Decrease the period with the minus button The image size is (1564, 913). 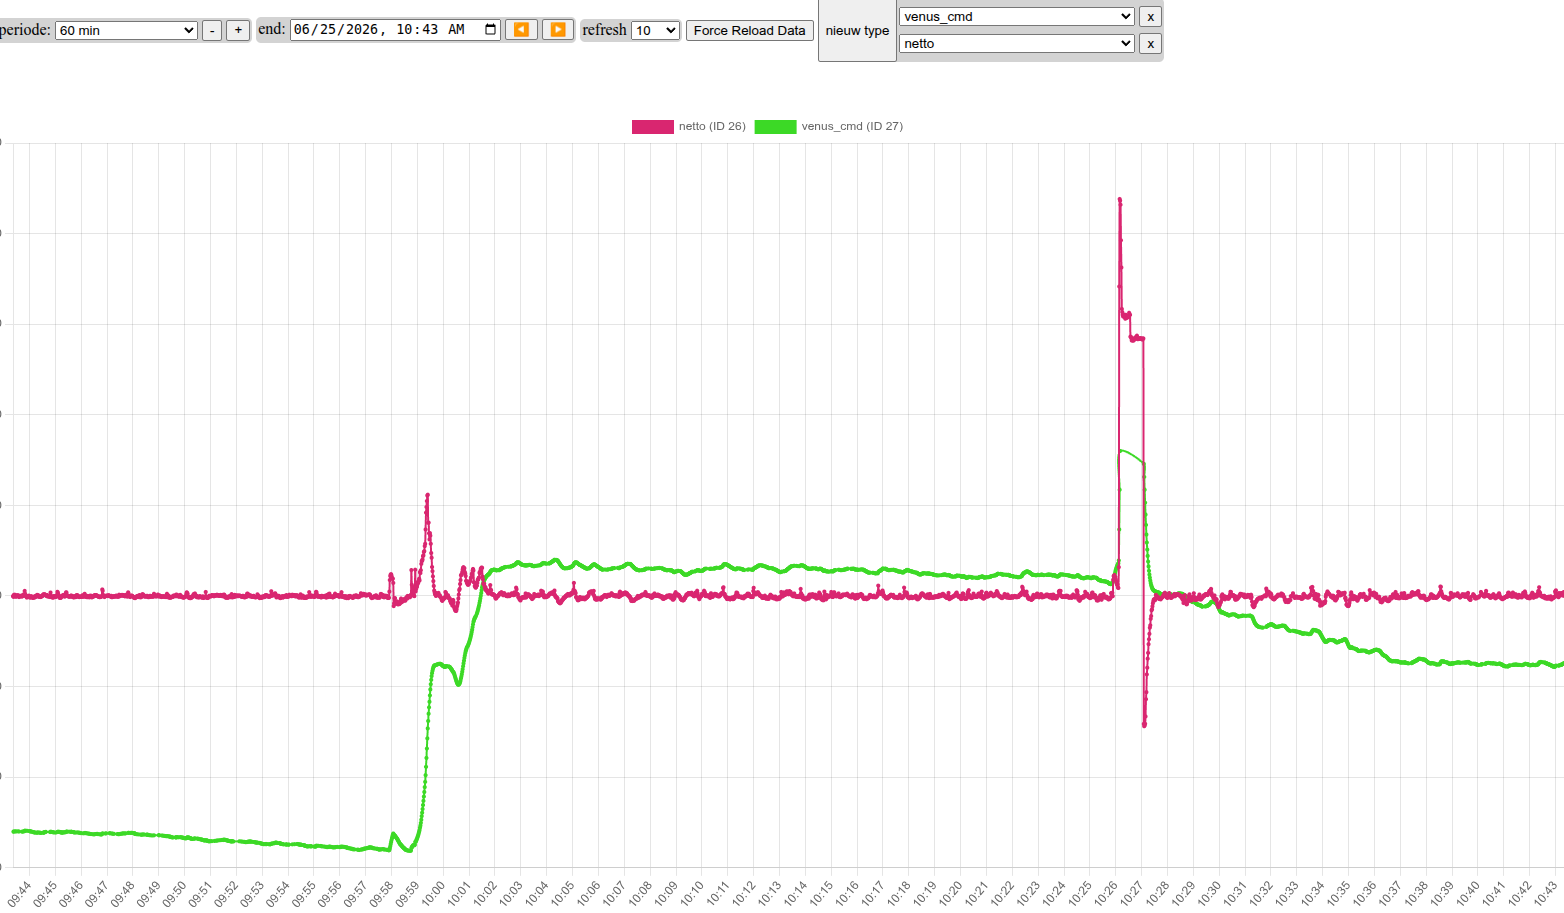click(x=212, y=30)
